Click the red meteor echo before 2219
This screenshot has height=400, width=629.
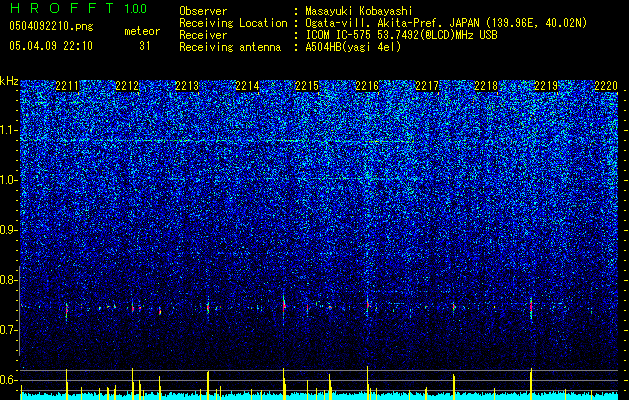(x=531, y=307)
